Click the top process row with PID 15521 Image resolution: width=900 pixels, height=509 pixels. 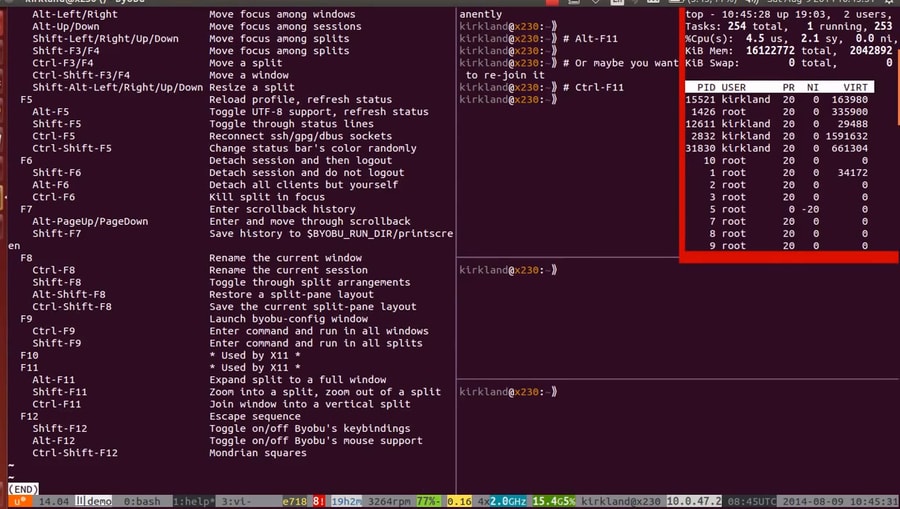coord(777,99)
